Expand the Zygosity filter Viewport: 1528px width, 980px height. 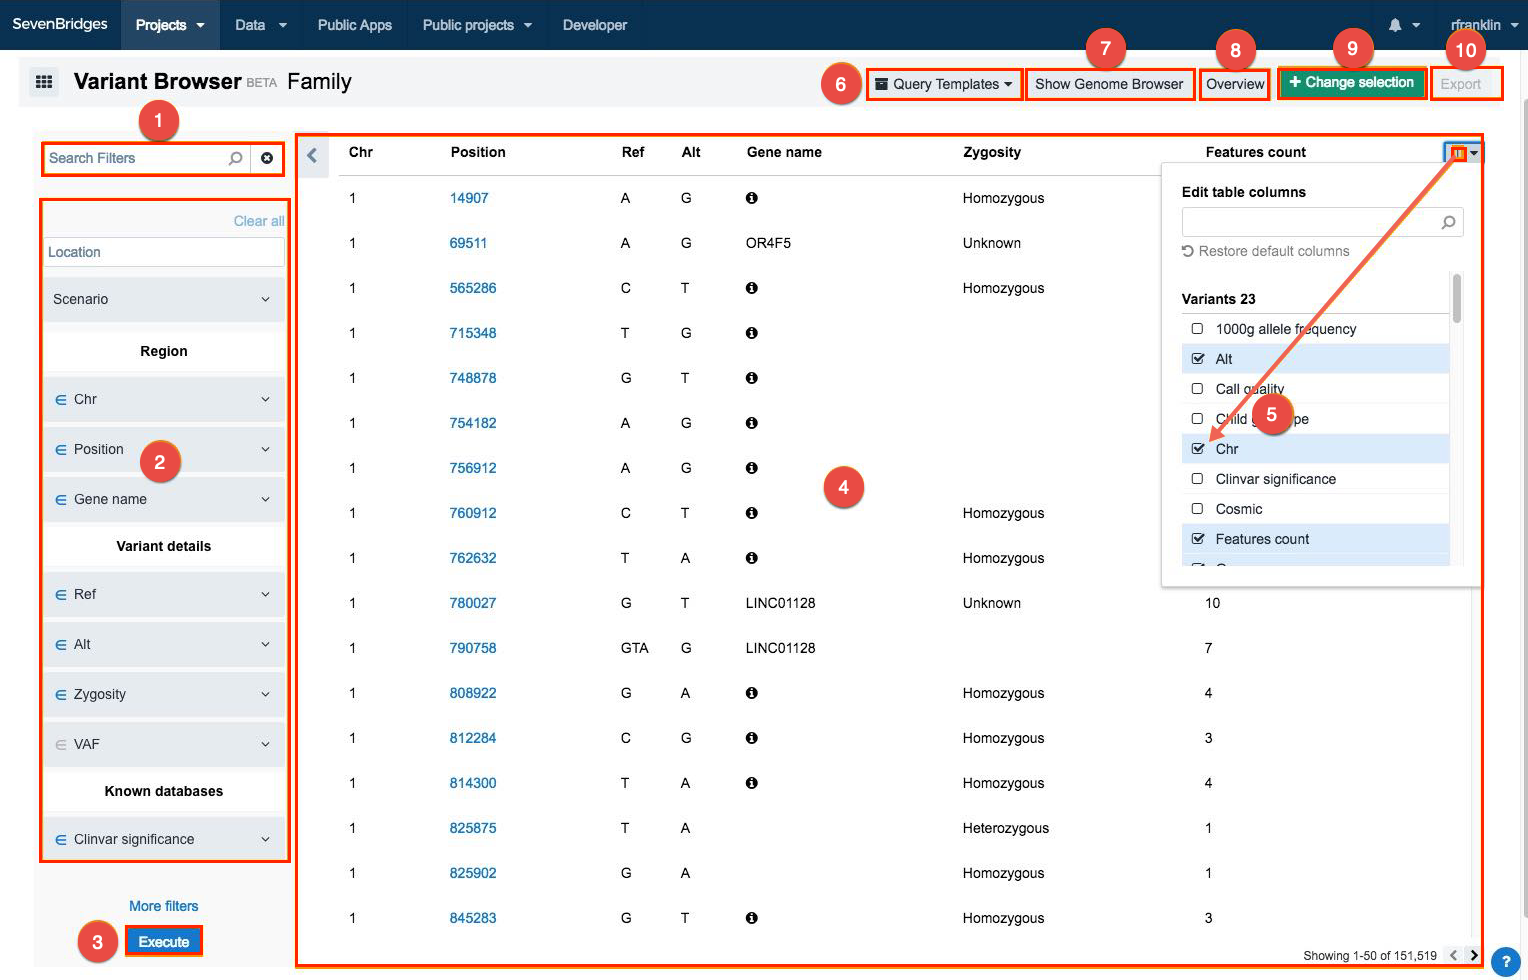(x=164, y=694)
